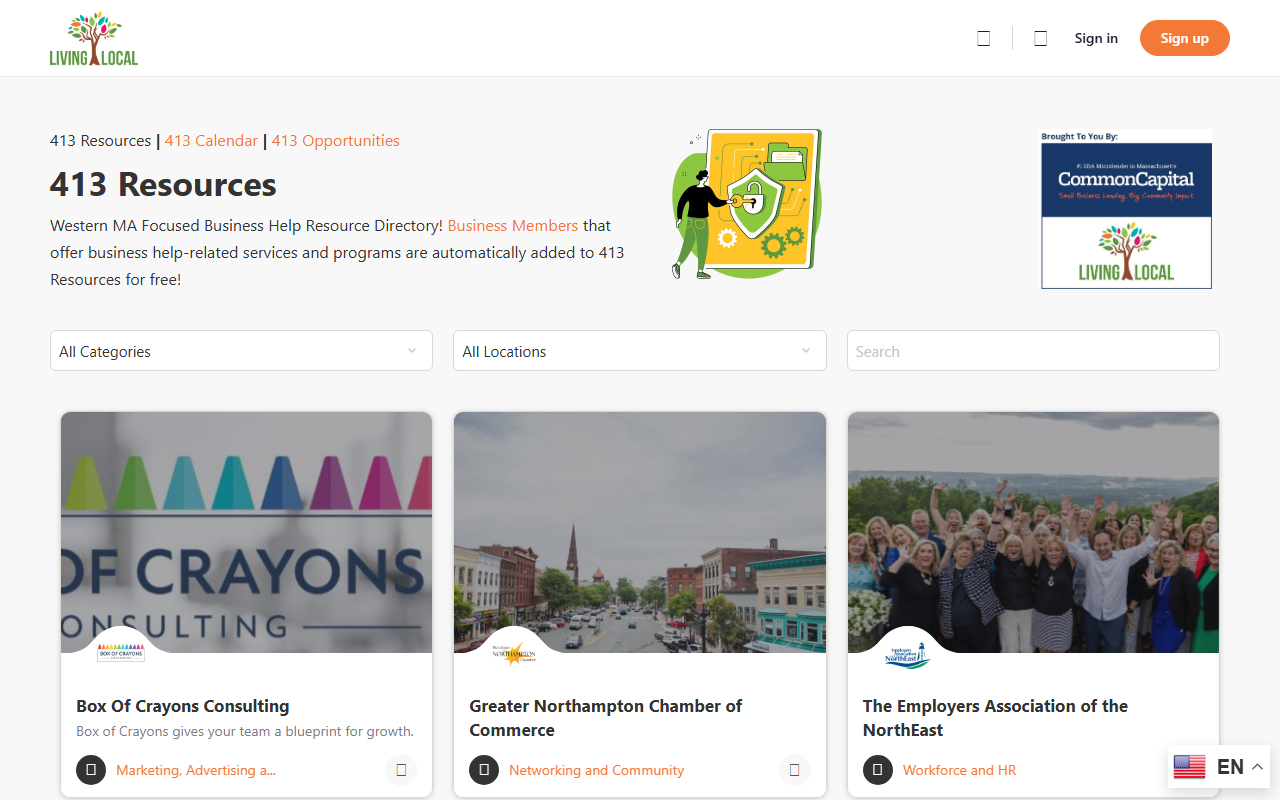Click the Networking and Community dark icon
The height and width of the screenshot is (800, 1280).
484,770
